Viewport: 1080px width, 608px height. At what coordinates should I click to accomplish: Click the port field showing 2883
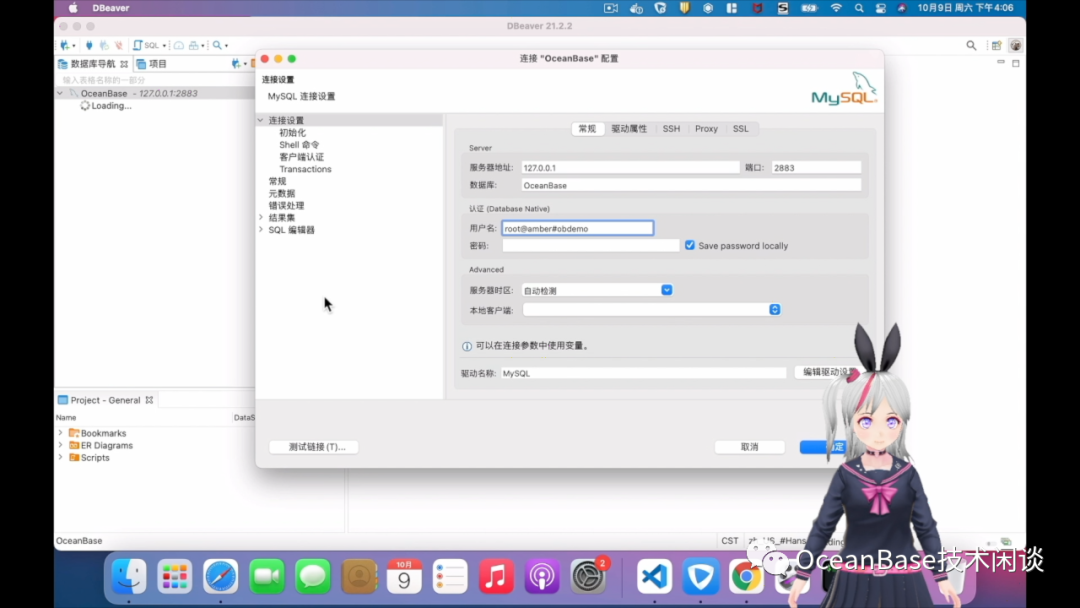pyautogui.click(x=816, y=167)
